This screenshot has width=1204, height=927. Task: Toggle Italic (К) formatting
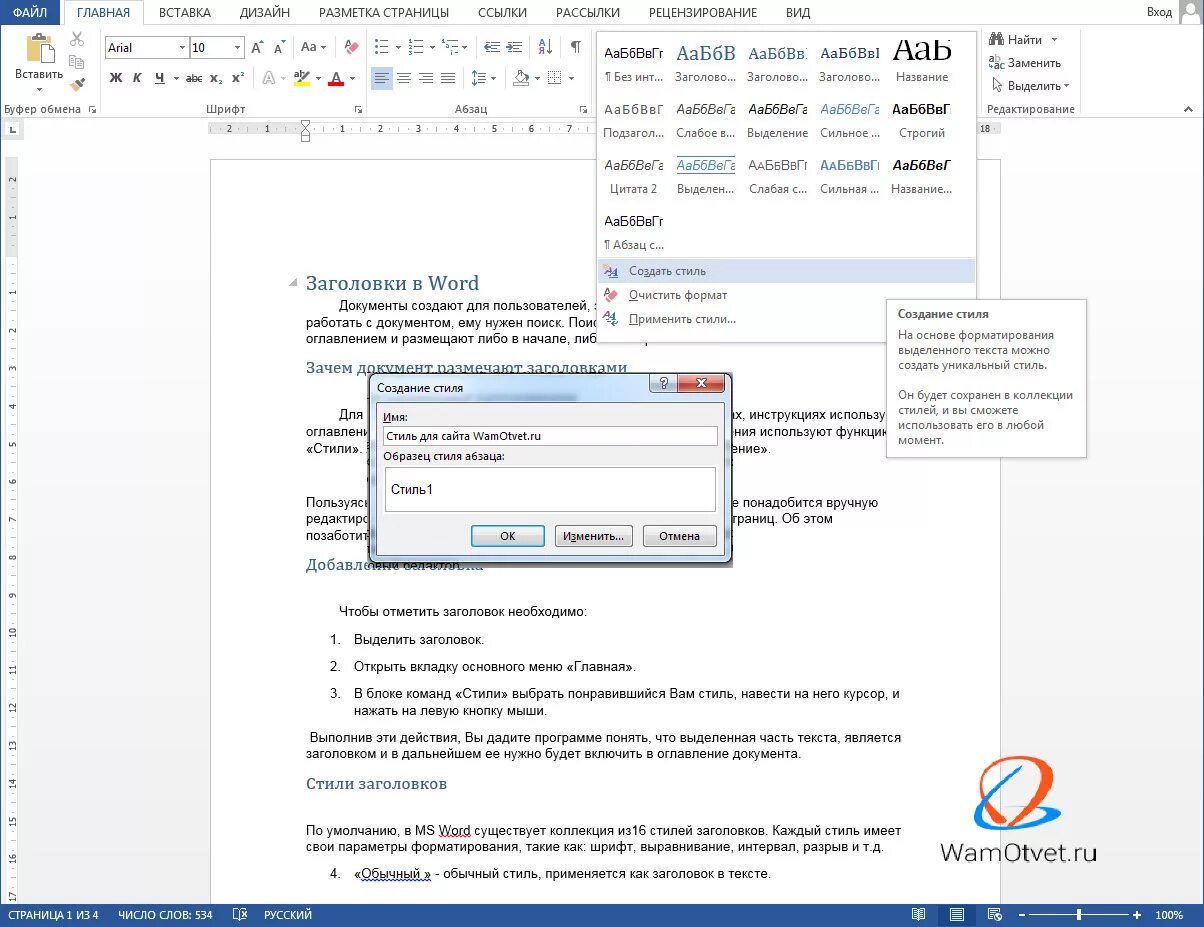pyautogui.click(x=138, y=78)
